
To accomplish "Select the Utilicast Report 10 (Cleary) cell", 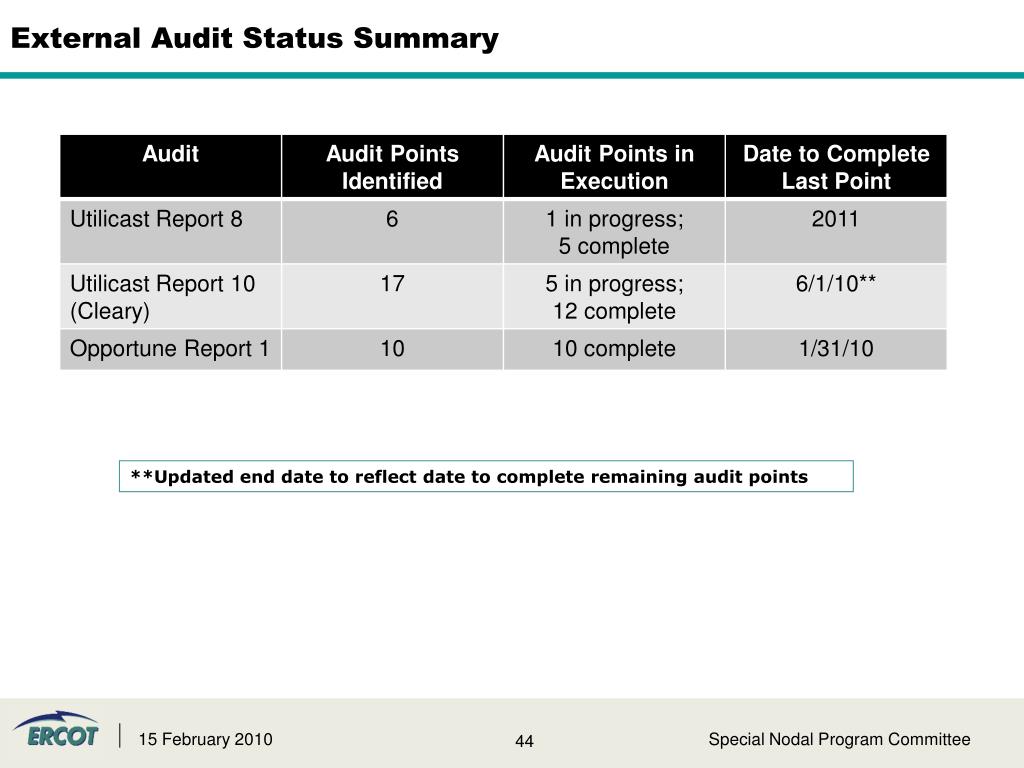I will point(170,296).
